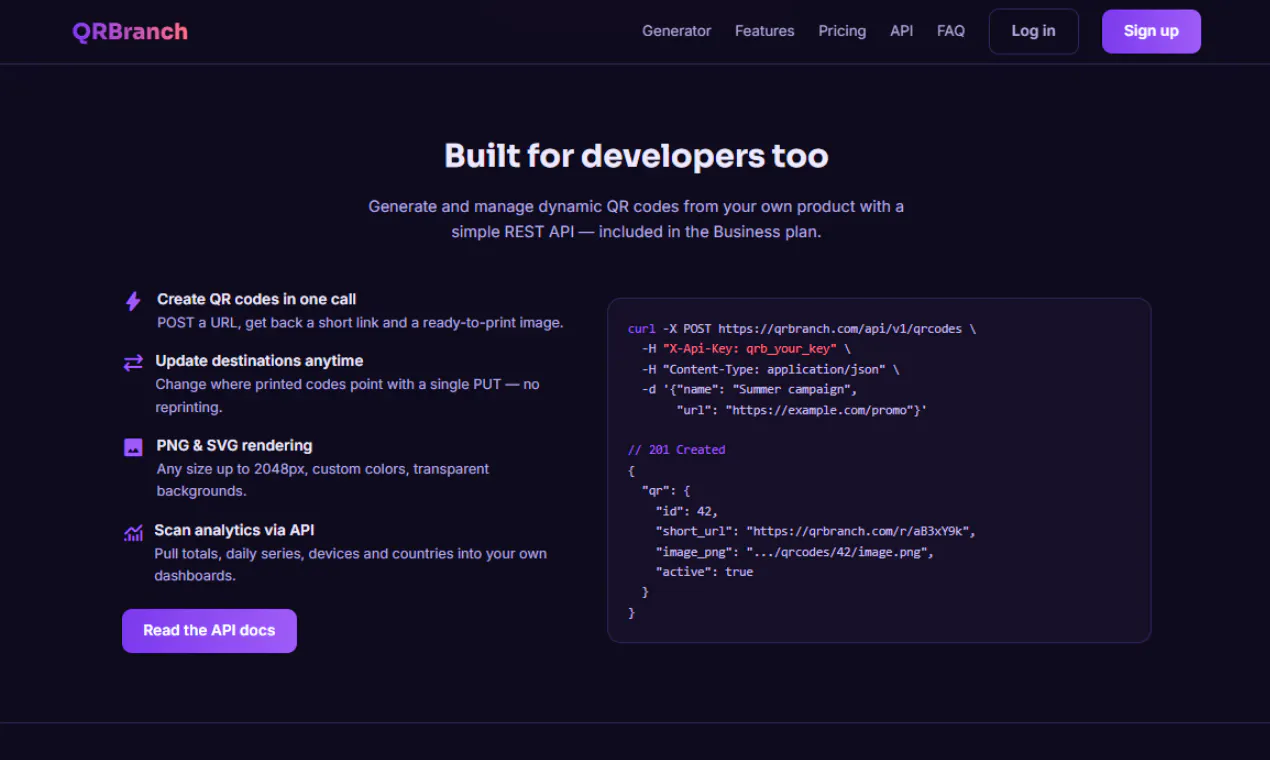1270x760 pixels.
Task: Click the chart icon beside Scan analytics via API
Action: pyautogui.click(x=133, y=532)
